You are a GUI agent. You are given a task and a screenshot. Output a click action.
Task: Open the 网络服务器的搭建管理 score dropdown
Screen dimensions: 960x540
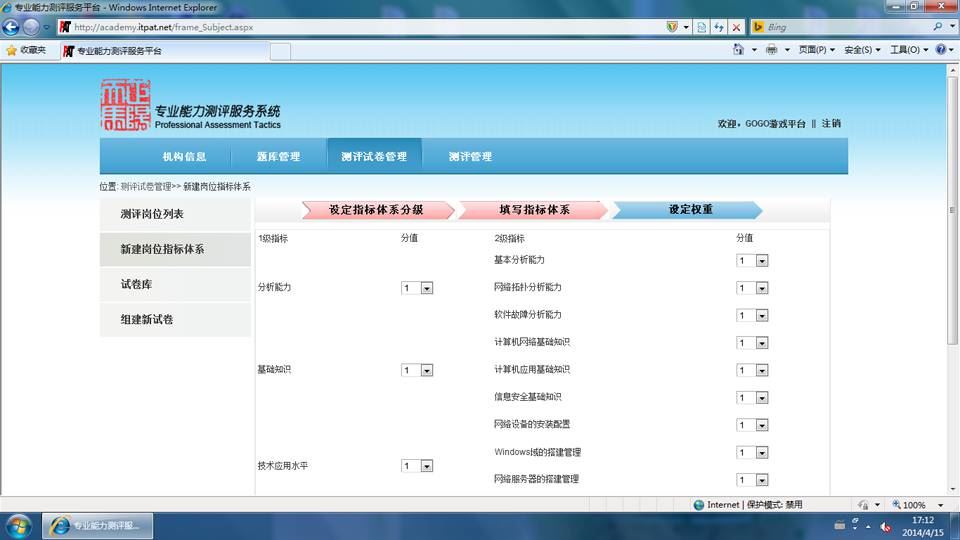click(x=752, y=480)
